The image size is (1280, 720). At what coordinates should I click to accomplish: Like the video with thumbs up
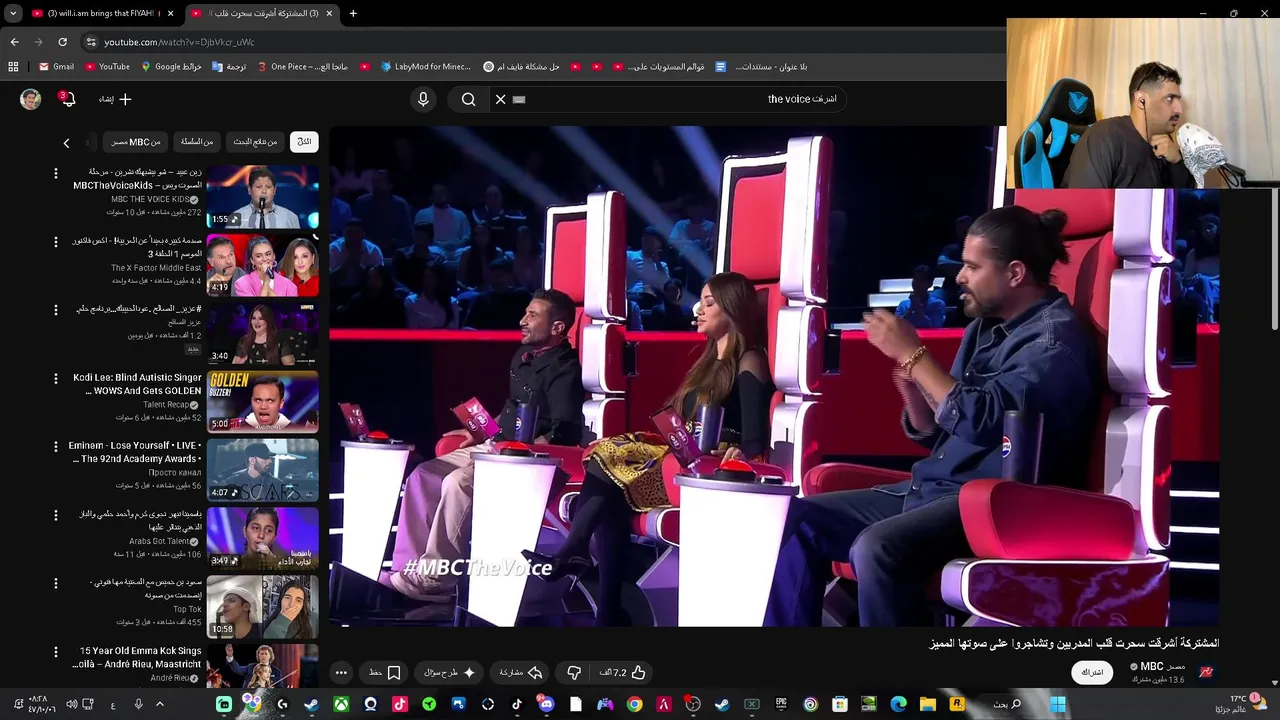(624, 673)
